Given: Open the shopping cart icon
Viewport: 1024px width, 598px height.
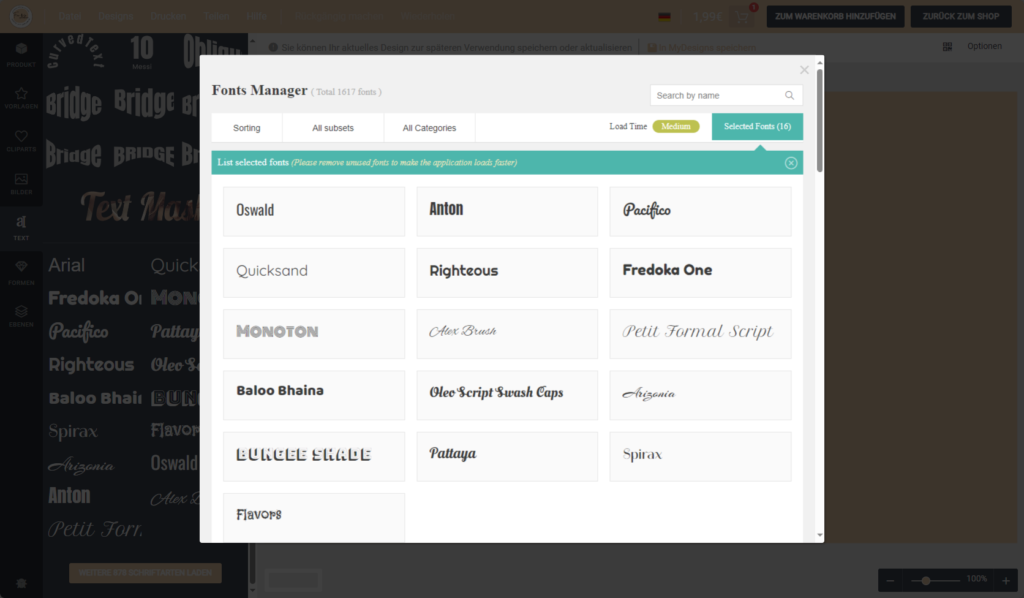Looking at the screenshot, I should click(743, 16).
